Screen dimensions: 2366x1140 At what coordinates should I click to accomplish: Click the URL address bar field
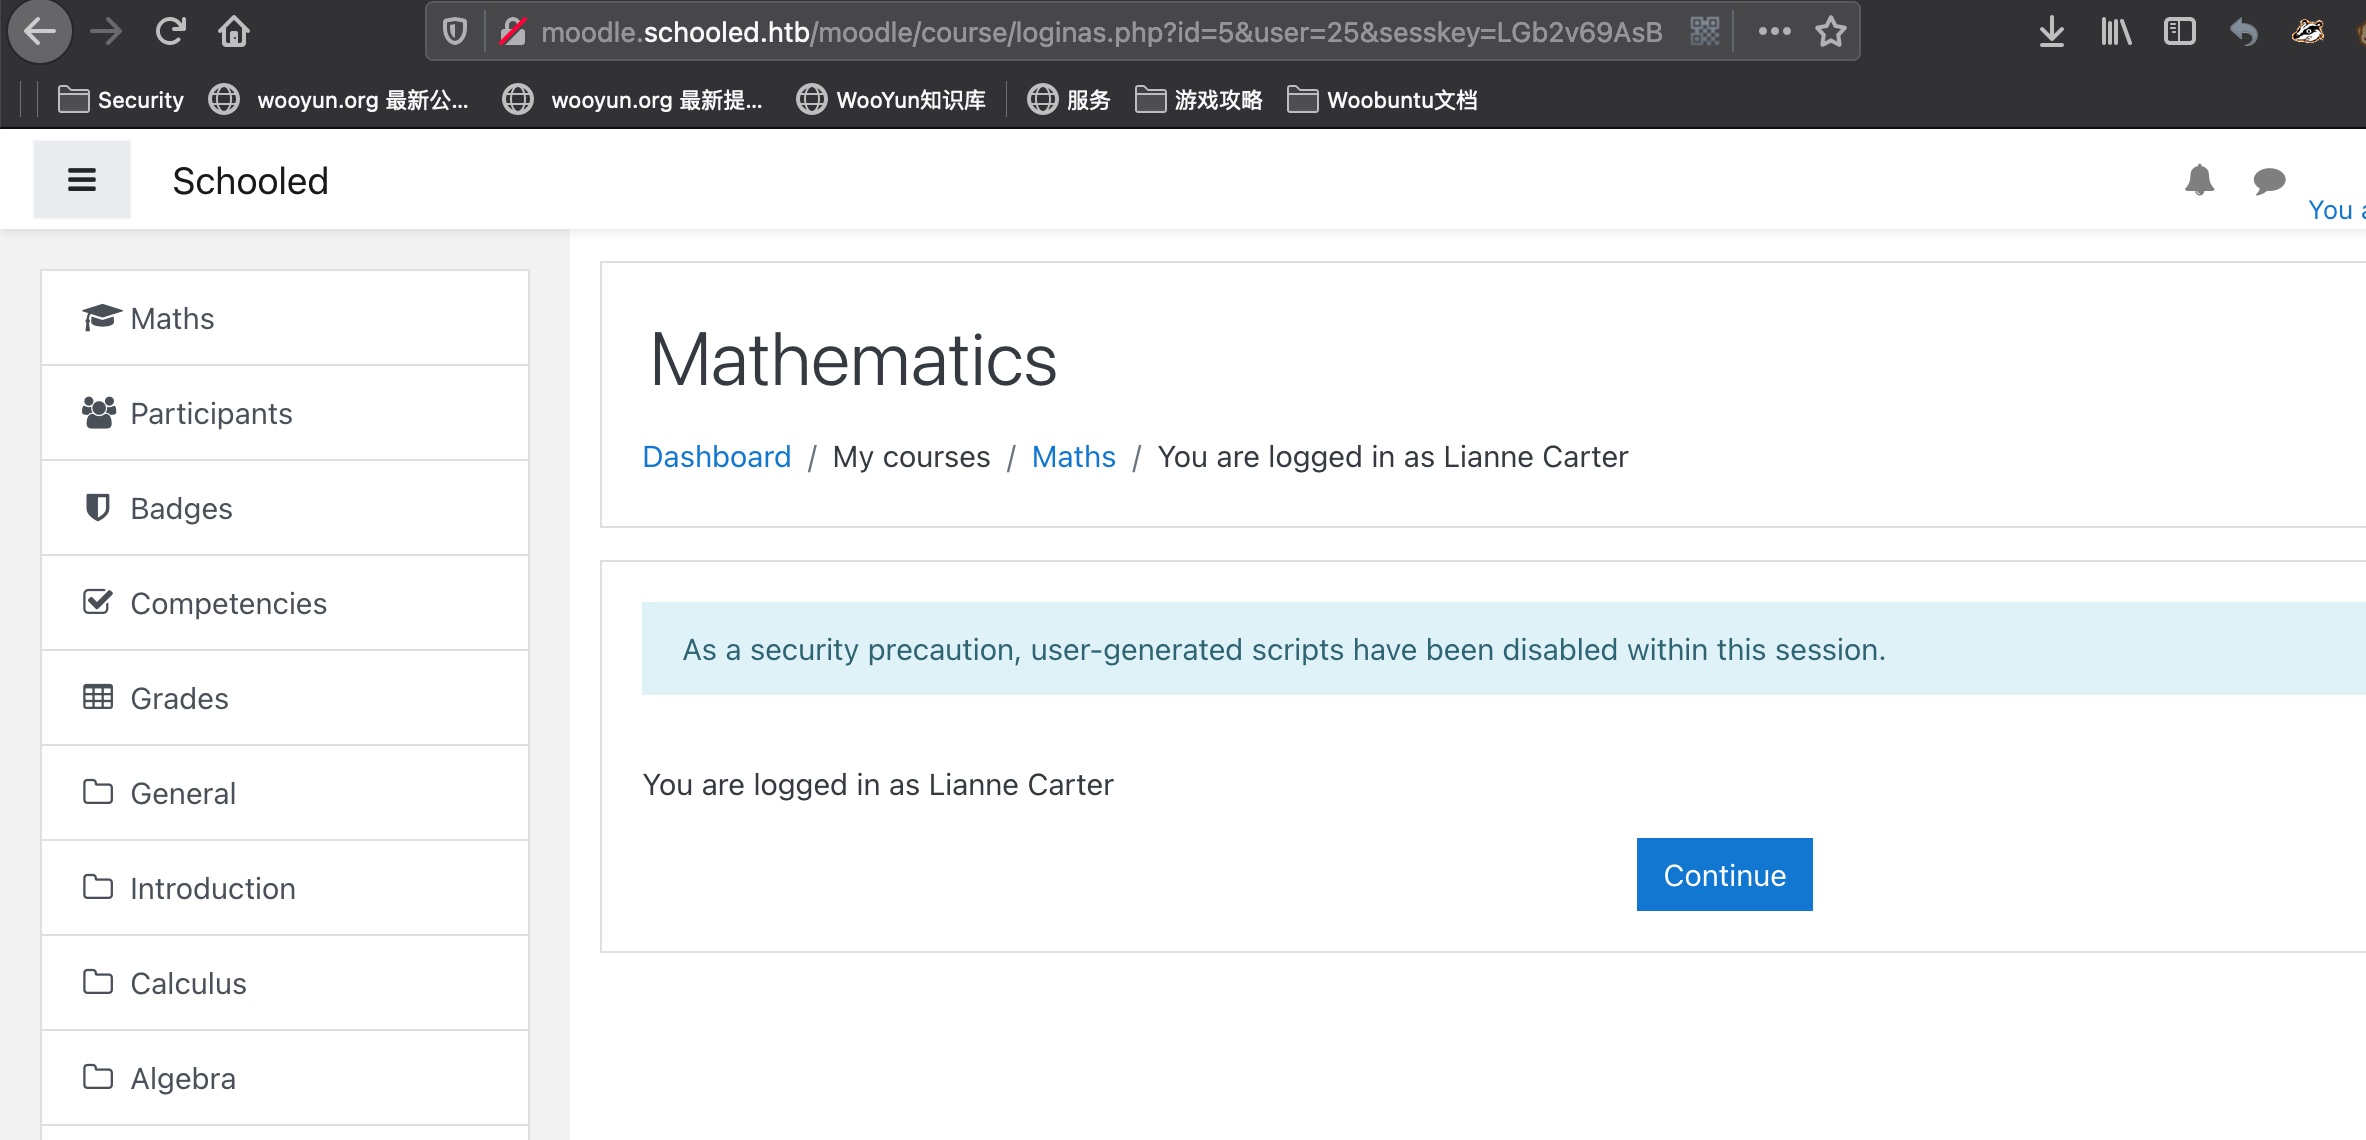1100,32
